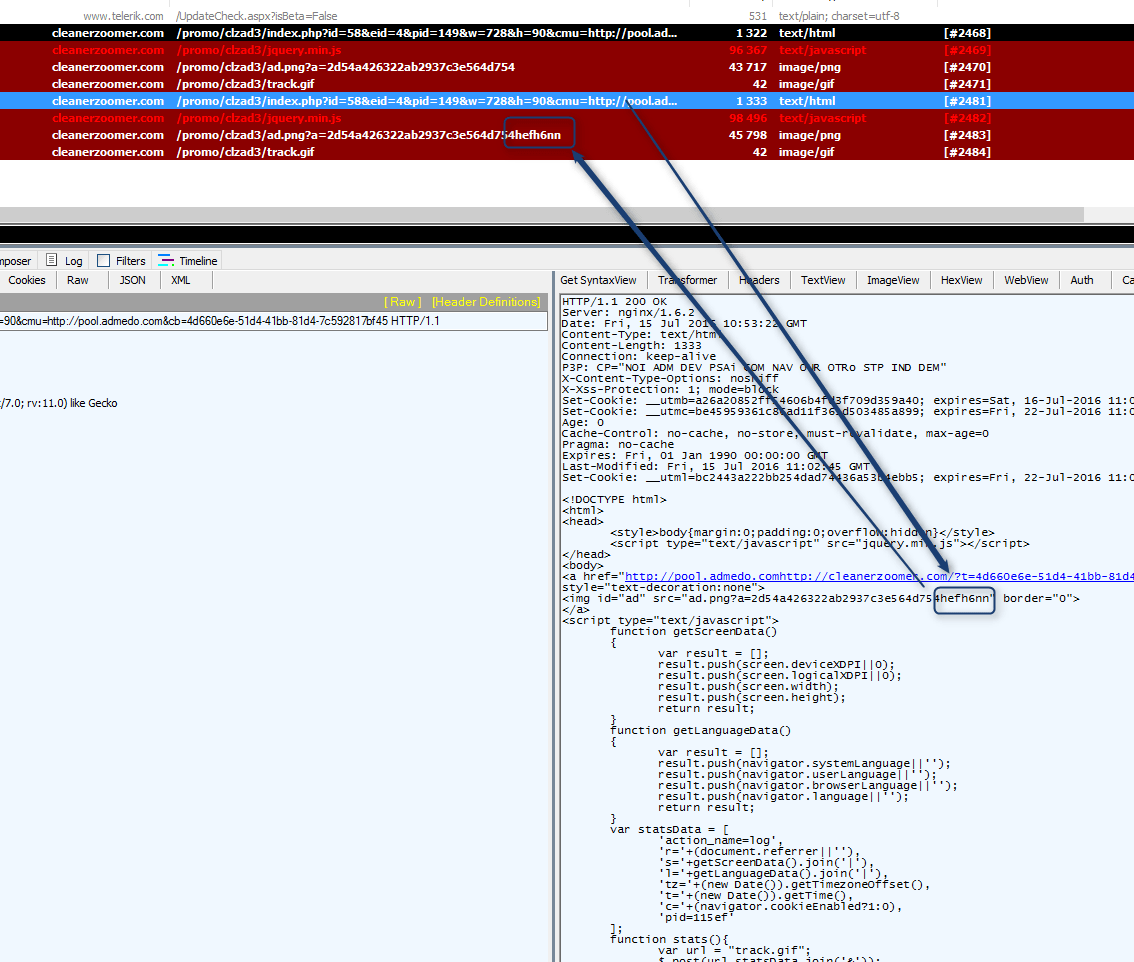This screenshot has width=1134, height=962.
Task: Click the 'Connection: keep-alive' header line
Action: [x=639, y=357]
